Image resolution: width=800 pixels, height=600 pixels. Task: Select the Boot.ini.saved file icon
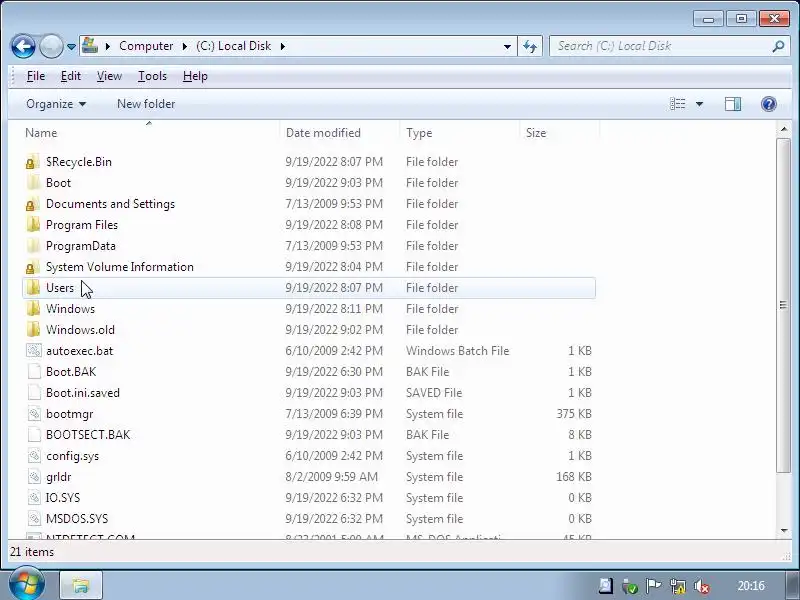click(x=34, y=392)
